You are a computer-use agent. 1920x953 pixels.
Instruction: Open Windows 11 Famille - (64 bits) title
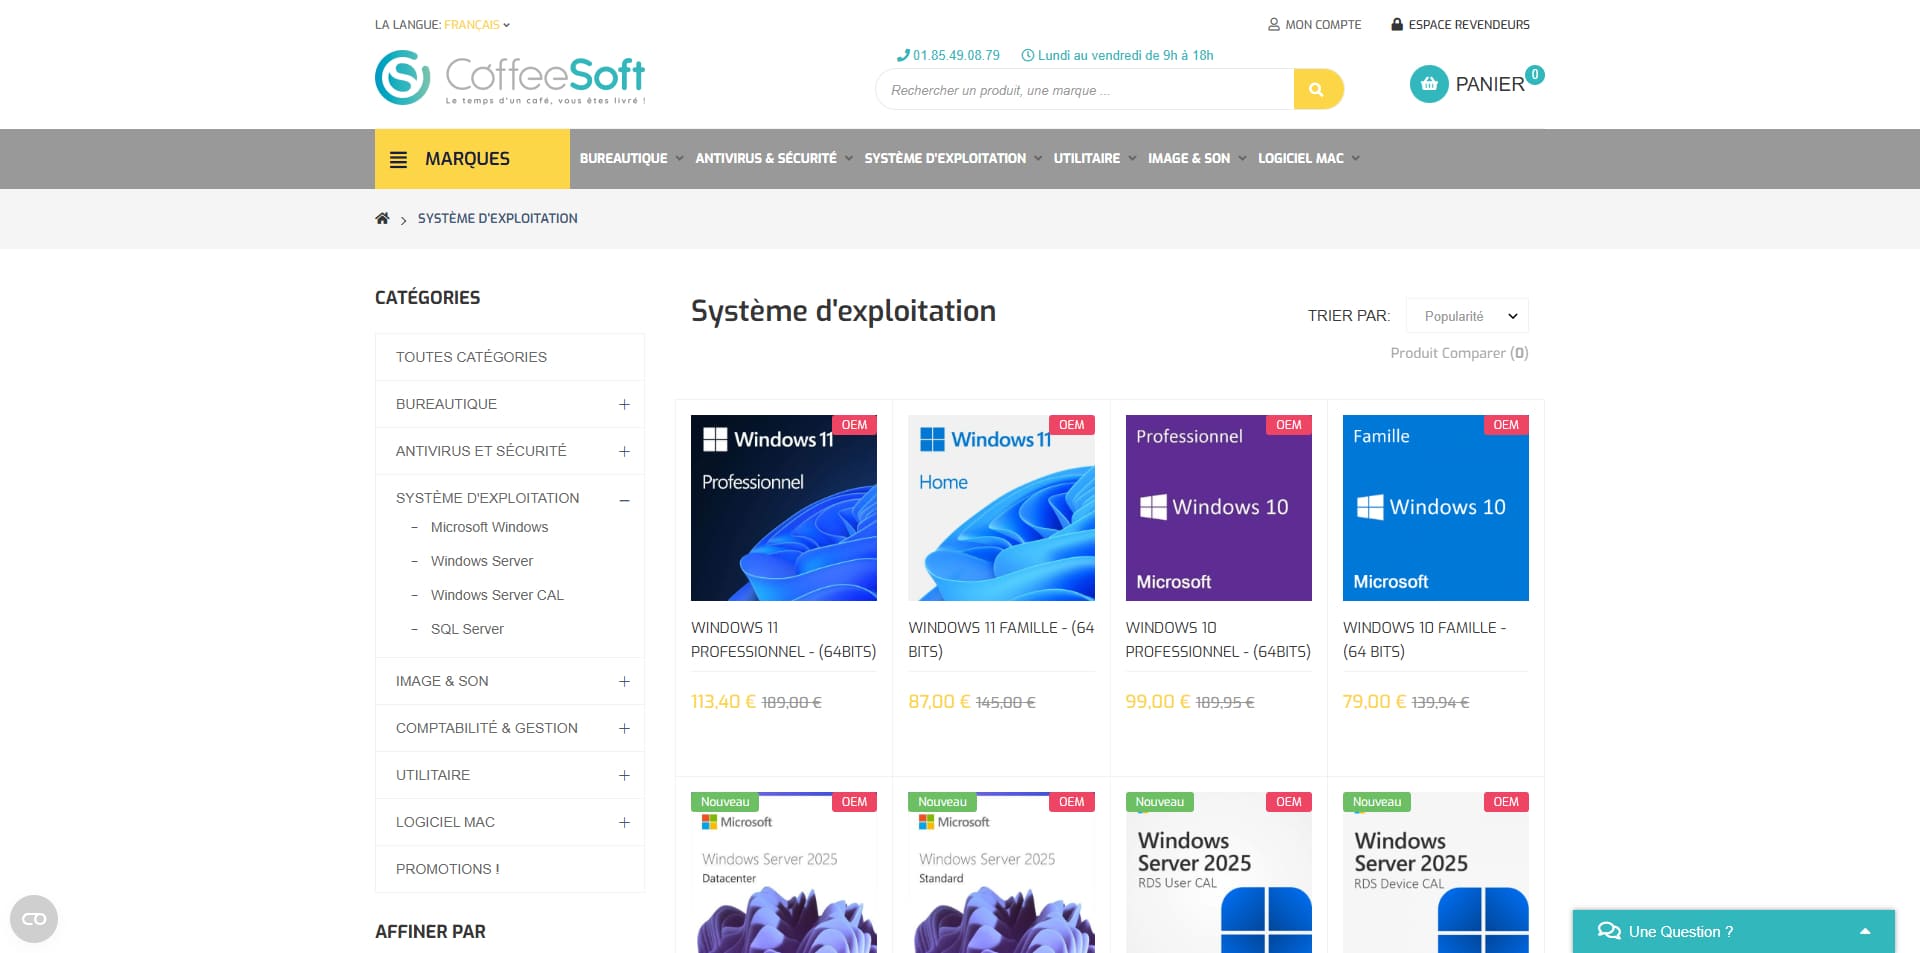[x=1001, y=639]
